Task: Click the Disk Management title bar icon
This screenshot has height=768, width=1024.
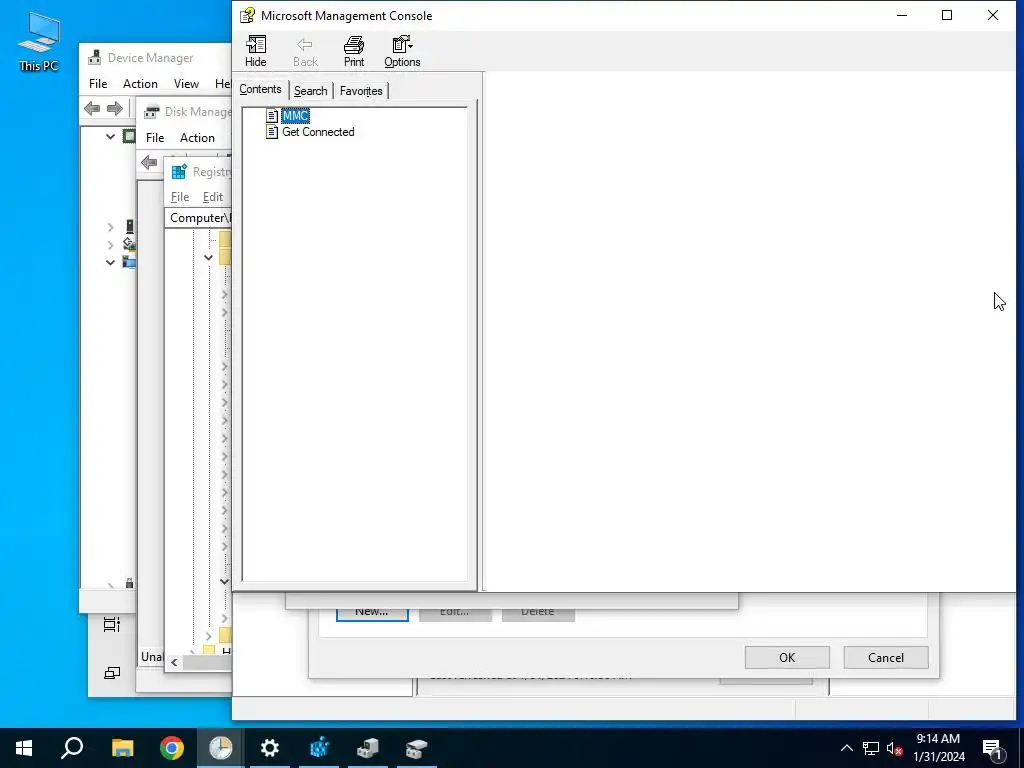Action: point(152,112)
